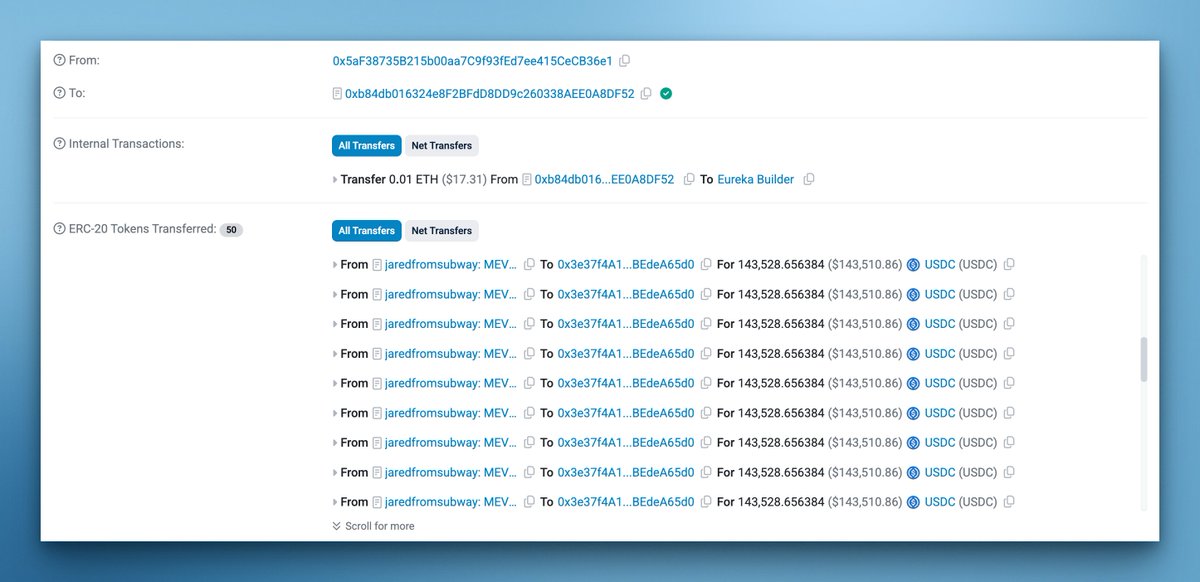Click the help icon beside ERC-20 Tokens Transferred

point(59,229)
